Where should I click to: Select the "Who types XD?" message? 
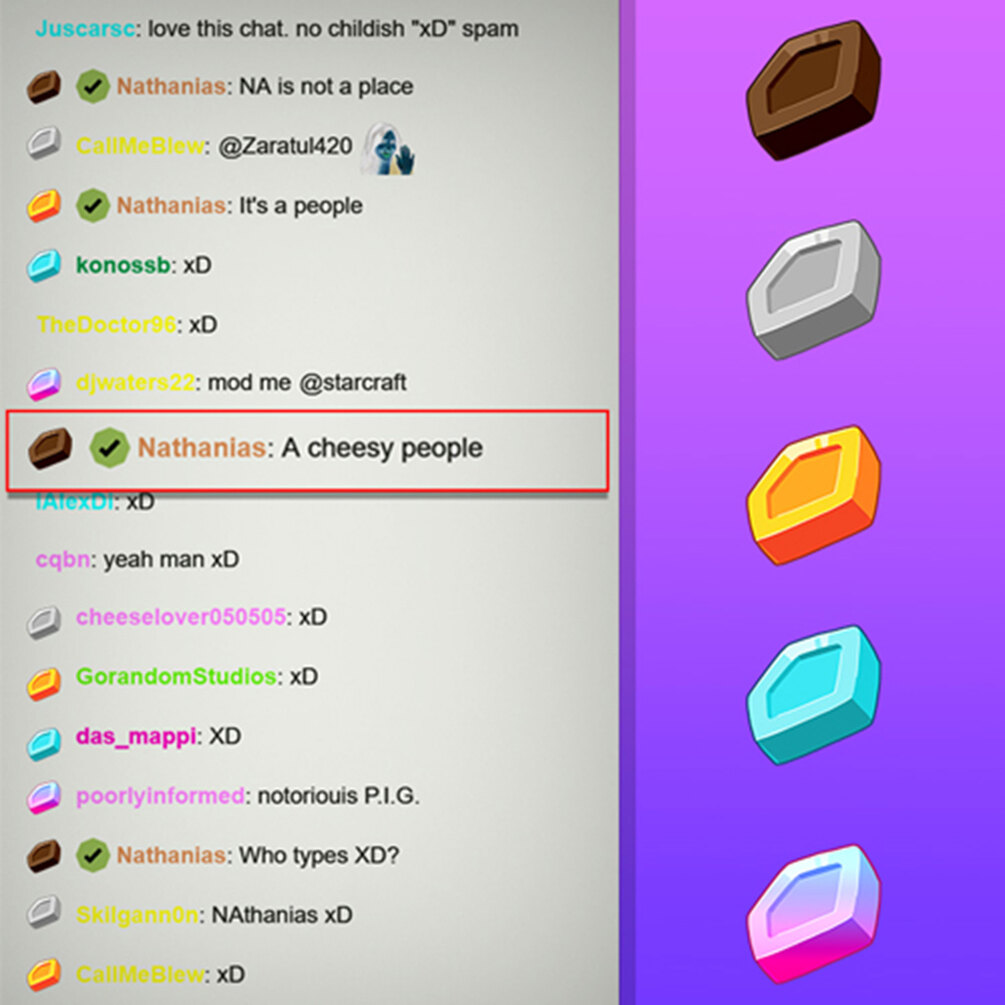pos(319,856)
